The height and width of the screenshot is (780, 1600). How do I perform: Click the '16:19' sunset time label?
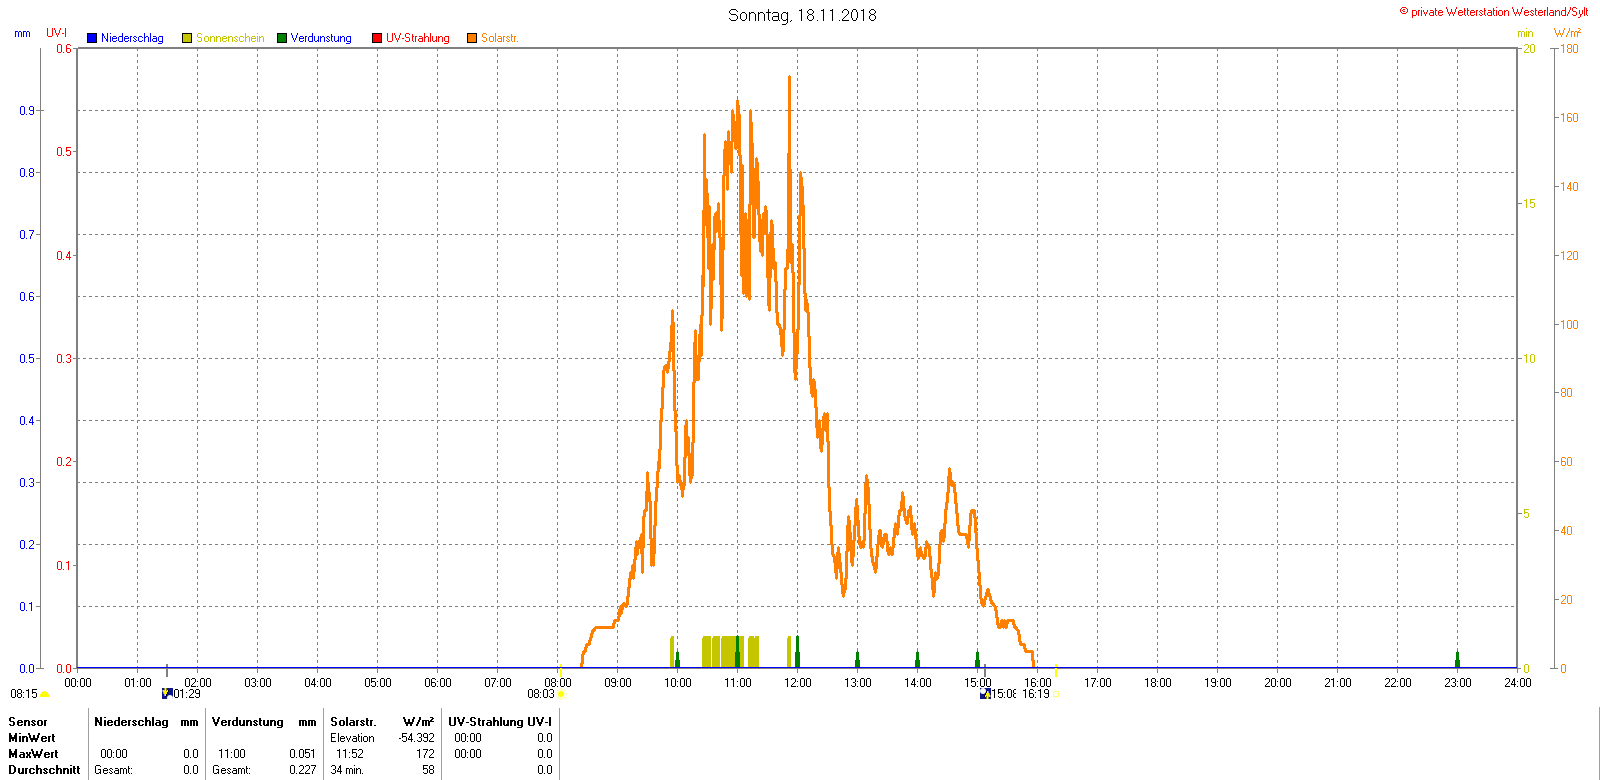tap(1036, 694)
